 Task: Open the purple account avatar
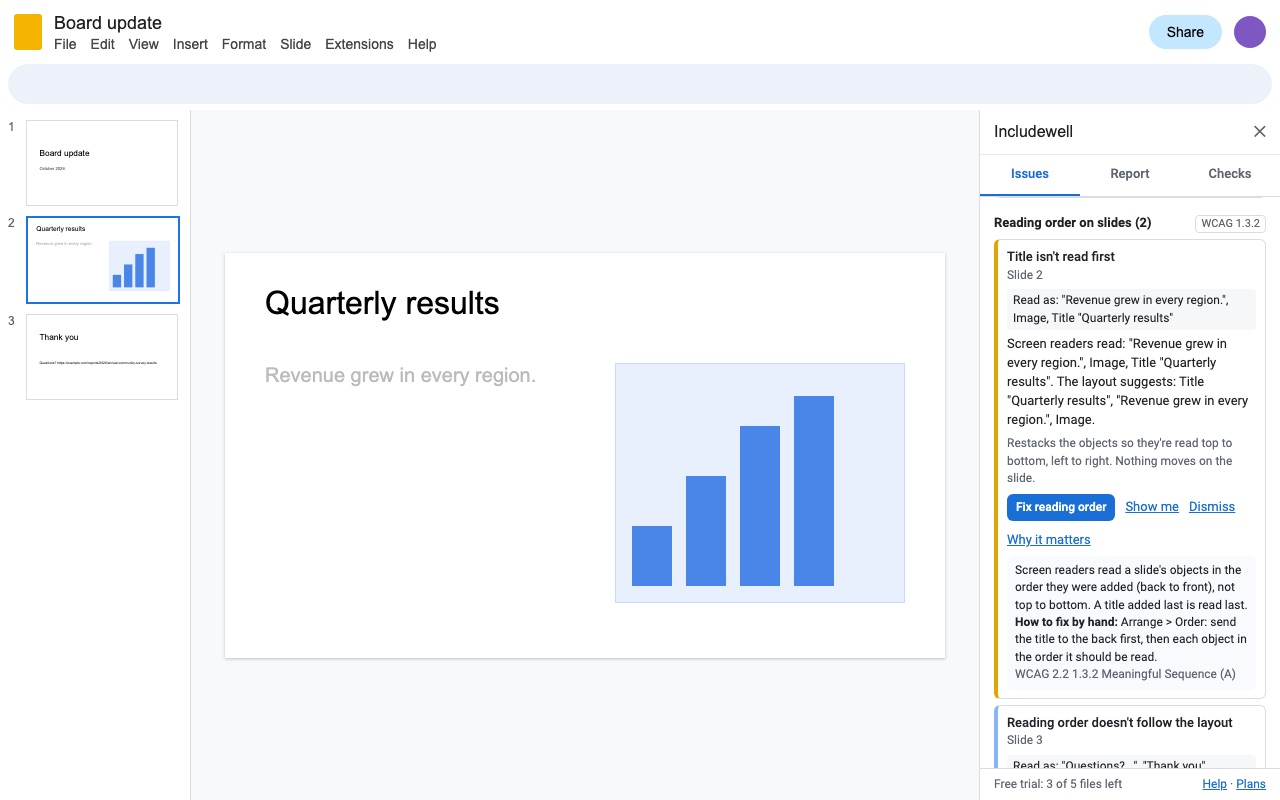click(x=1250, y=32)
